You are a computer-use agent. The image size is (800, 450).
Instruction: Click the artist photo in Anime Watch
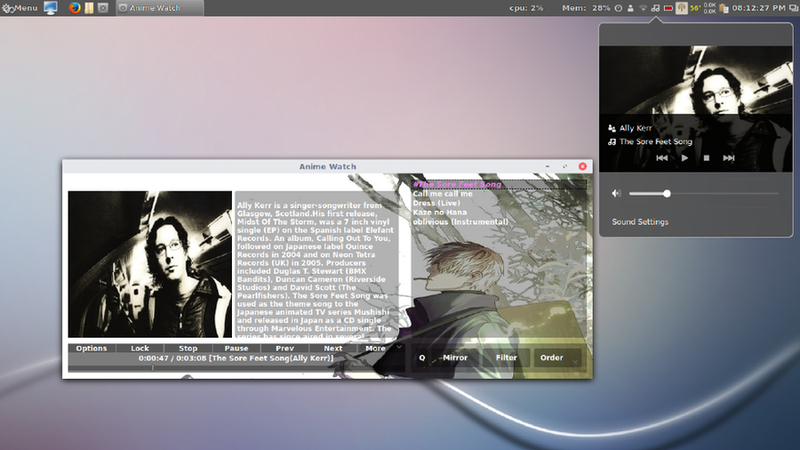150,264
